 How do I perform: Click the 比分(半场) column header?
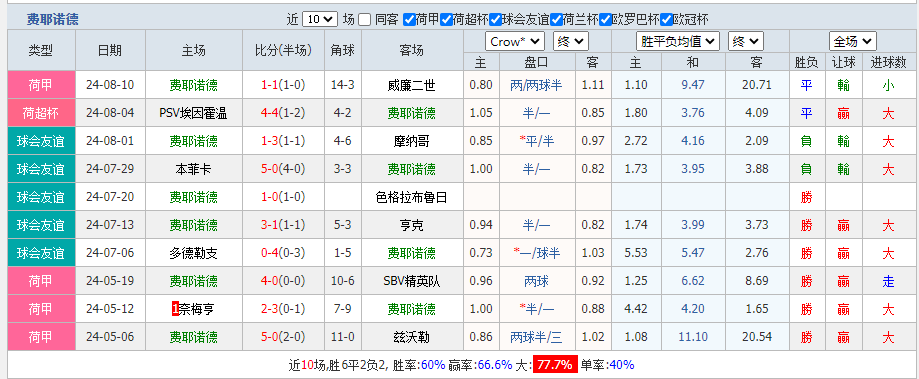pyautogui.click(x=284, y=50)
